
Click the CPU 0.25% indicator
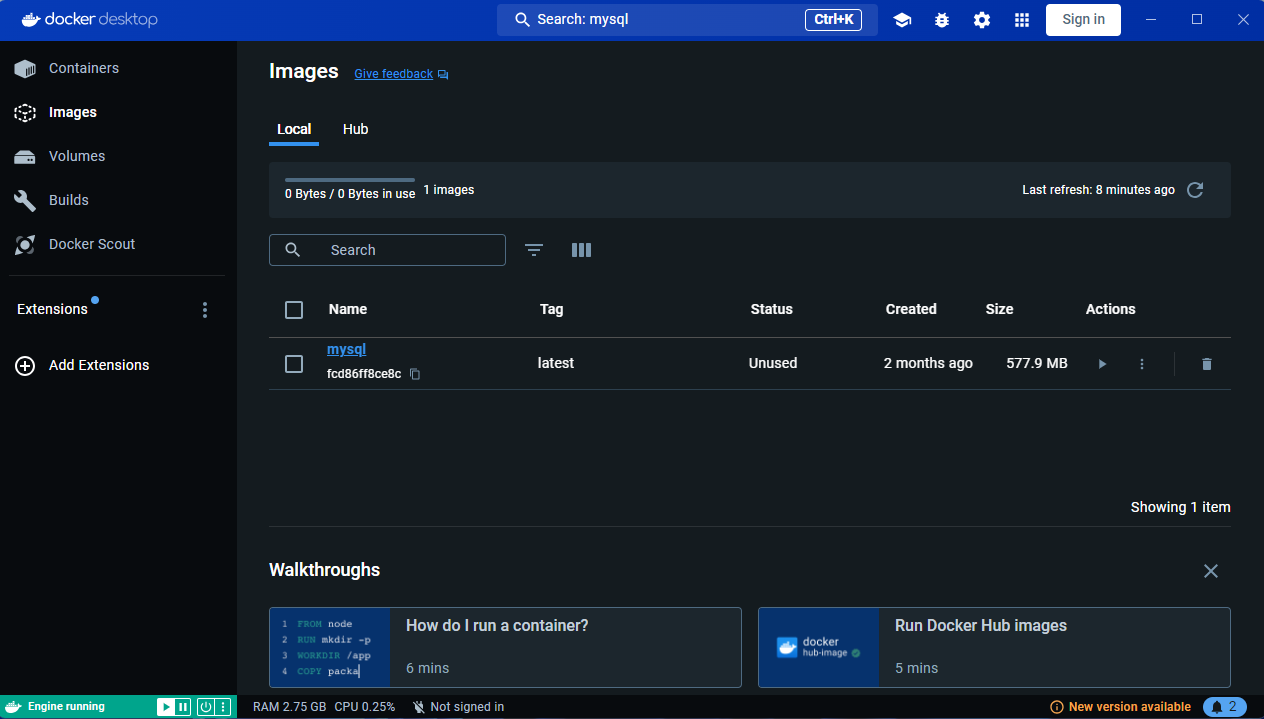click(365, 707)
